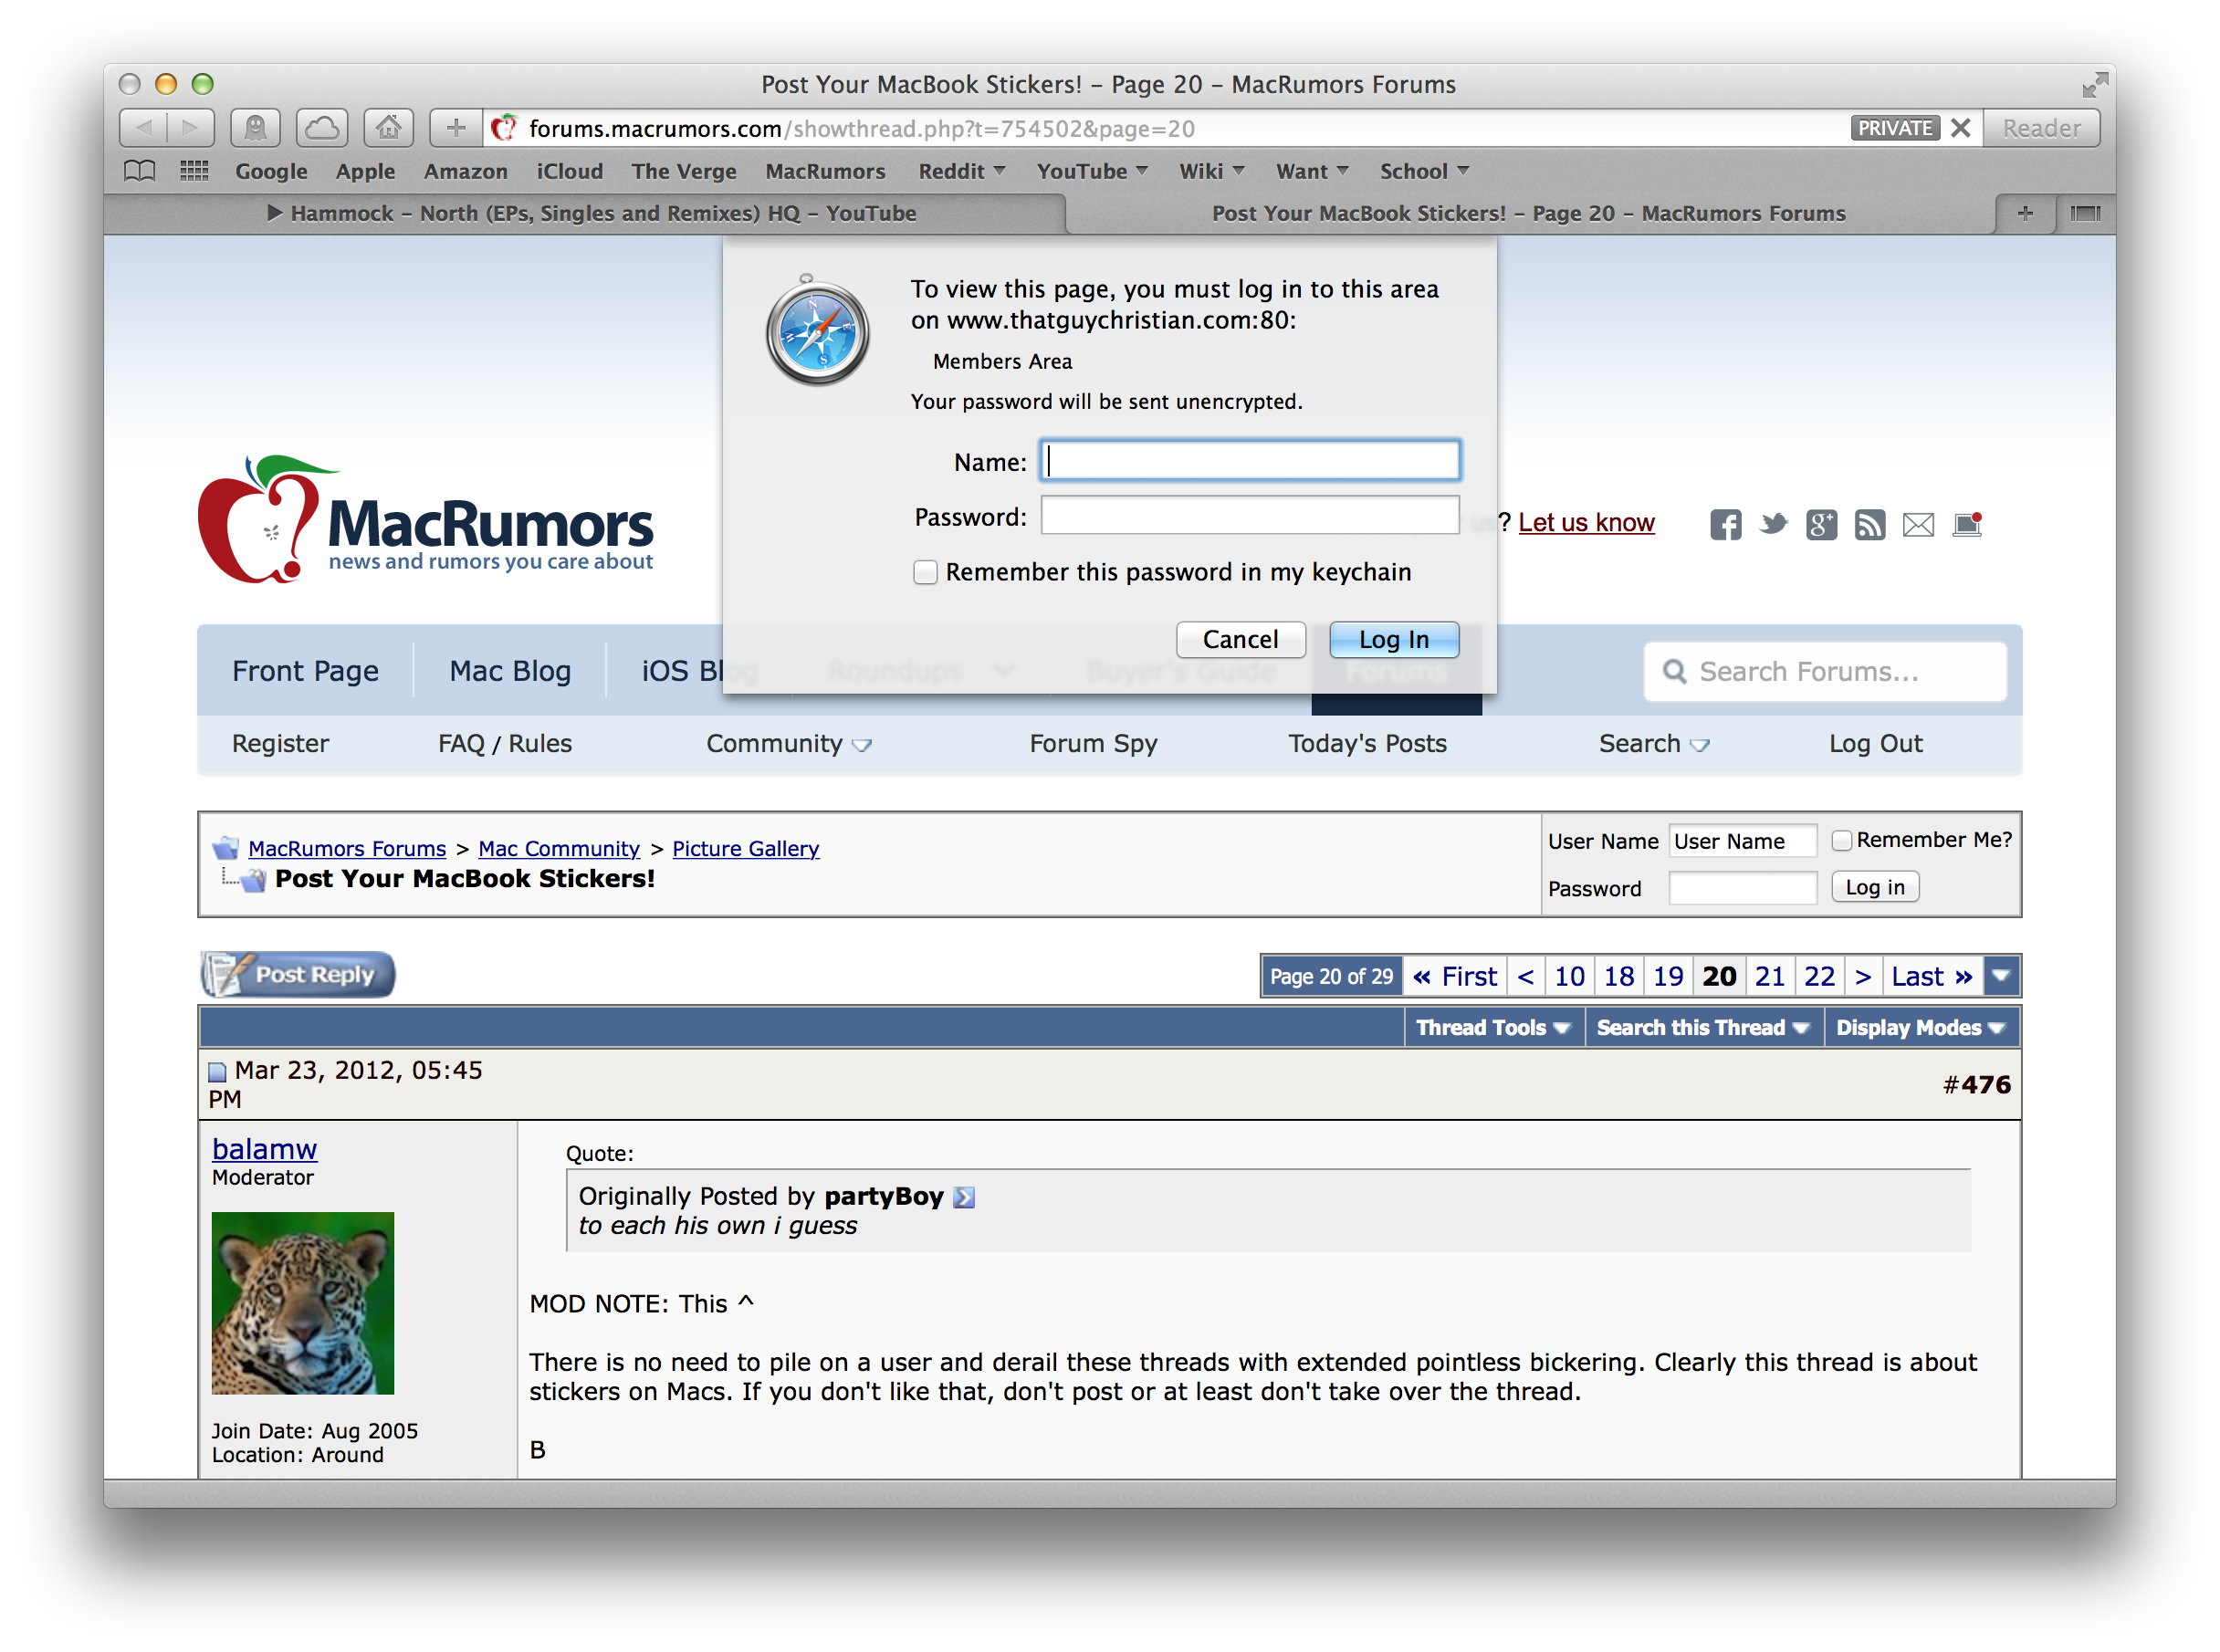Screen dimensions: 2220x1652
Task: Expand the Want bookmarks folder
Action: 1312,171
